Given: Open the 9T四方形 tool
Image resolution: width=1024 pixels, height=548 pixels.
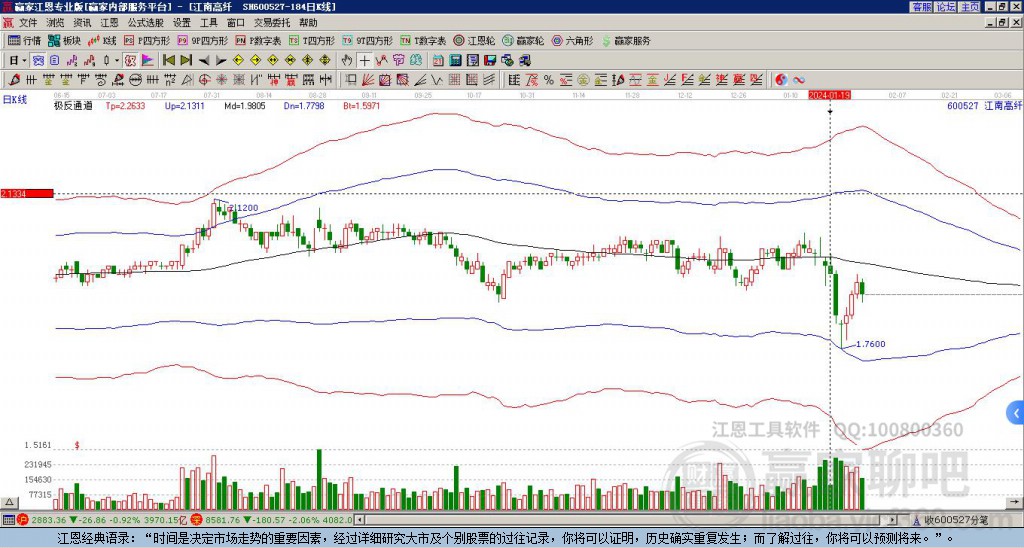Looking at the screenshot, I should coord(367,40).
